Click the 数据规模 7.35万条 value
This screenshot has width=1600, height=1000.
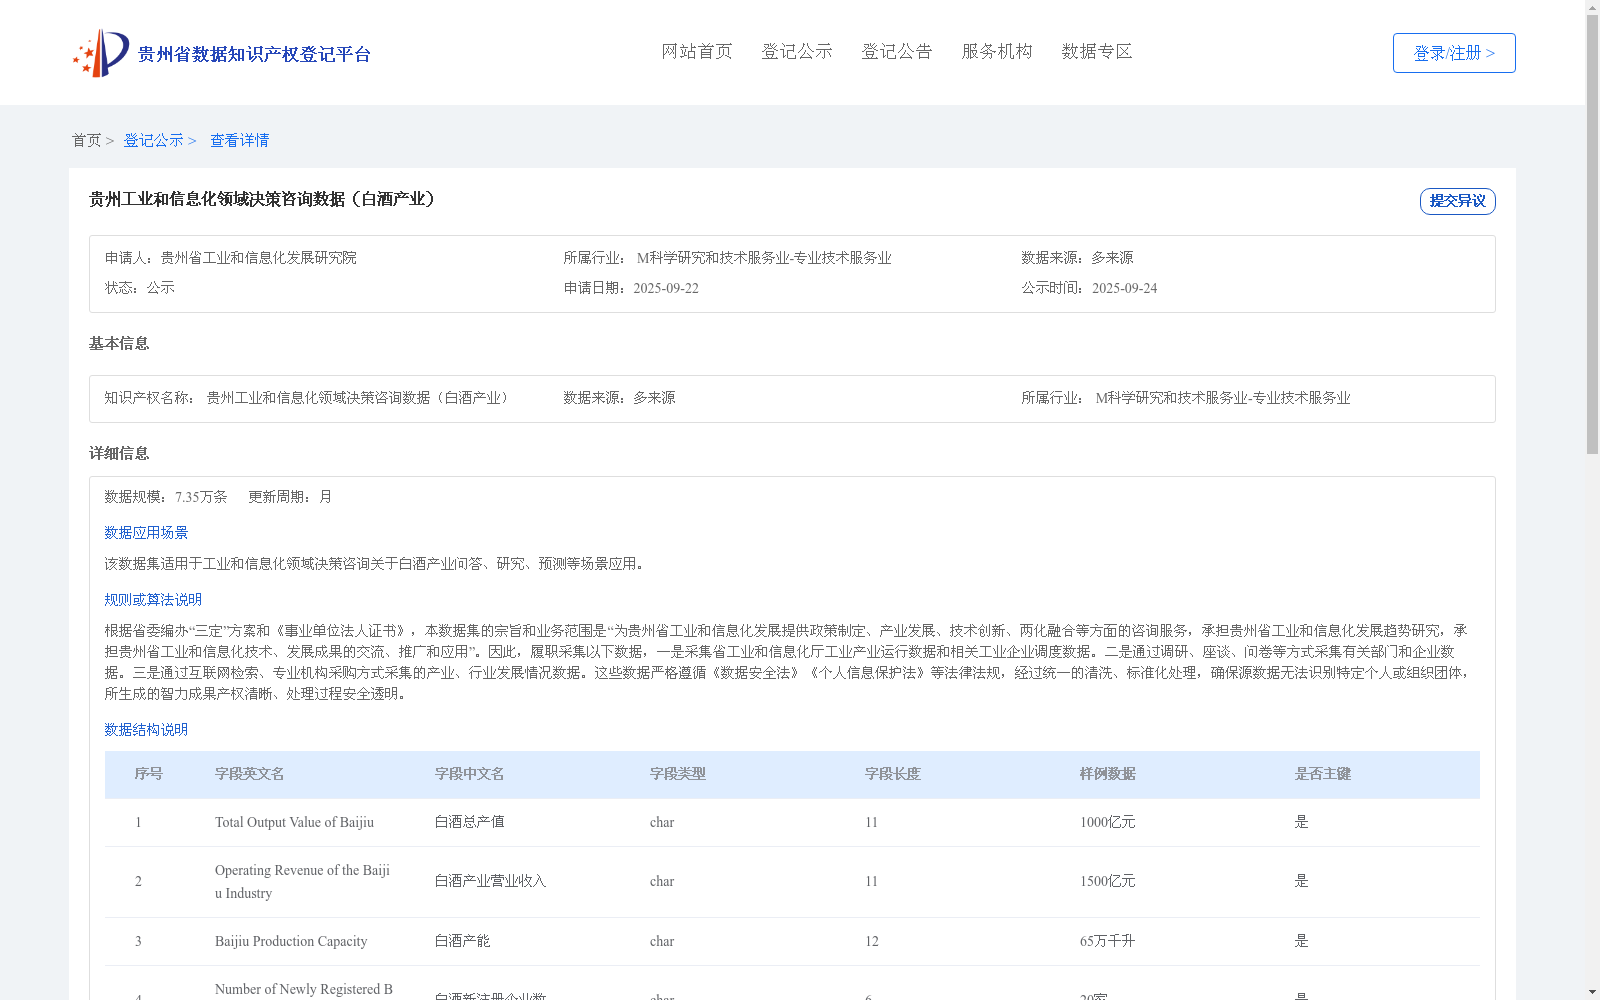201,497
